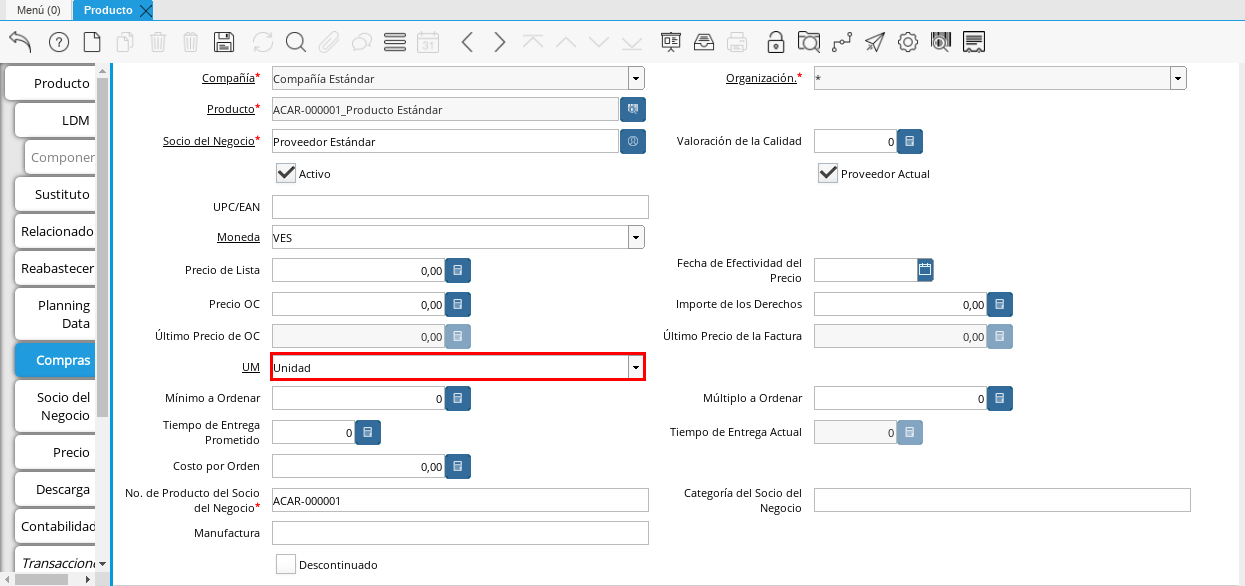The height and width of the screenshot is (586, 1245).
Task: Open the Help question mark icon
Action: (58, 42)
